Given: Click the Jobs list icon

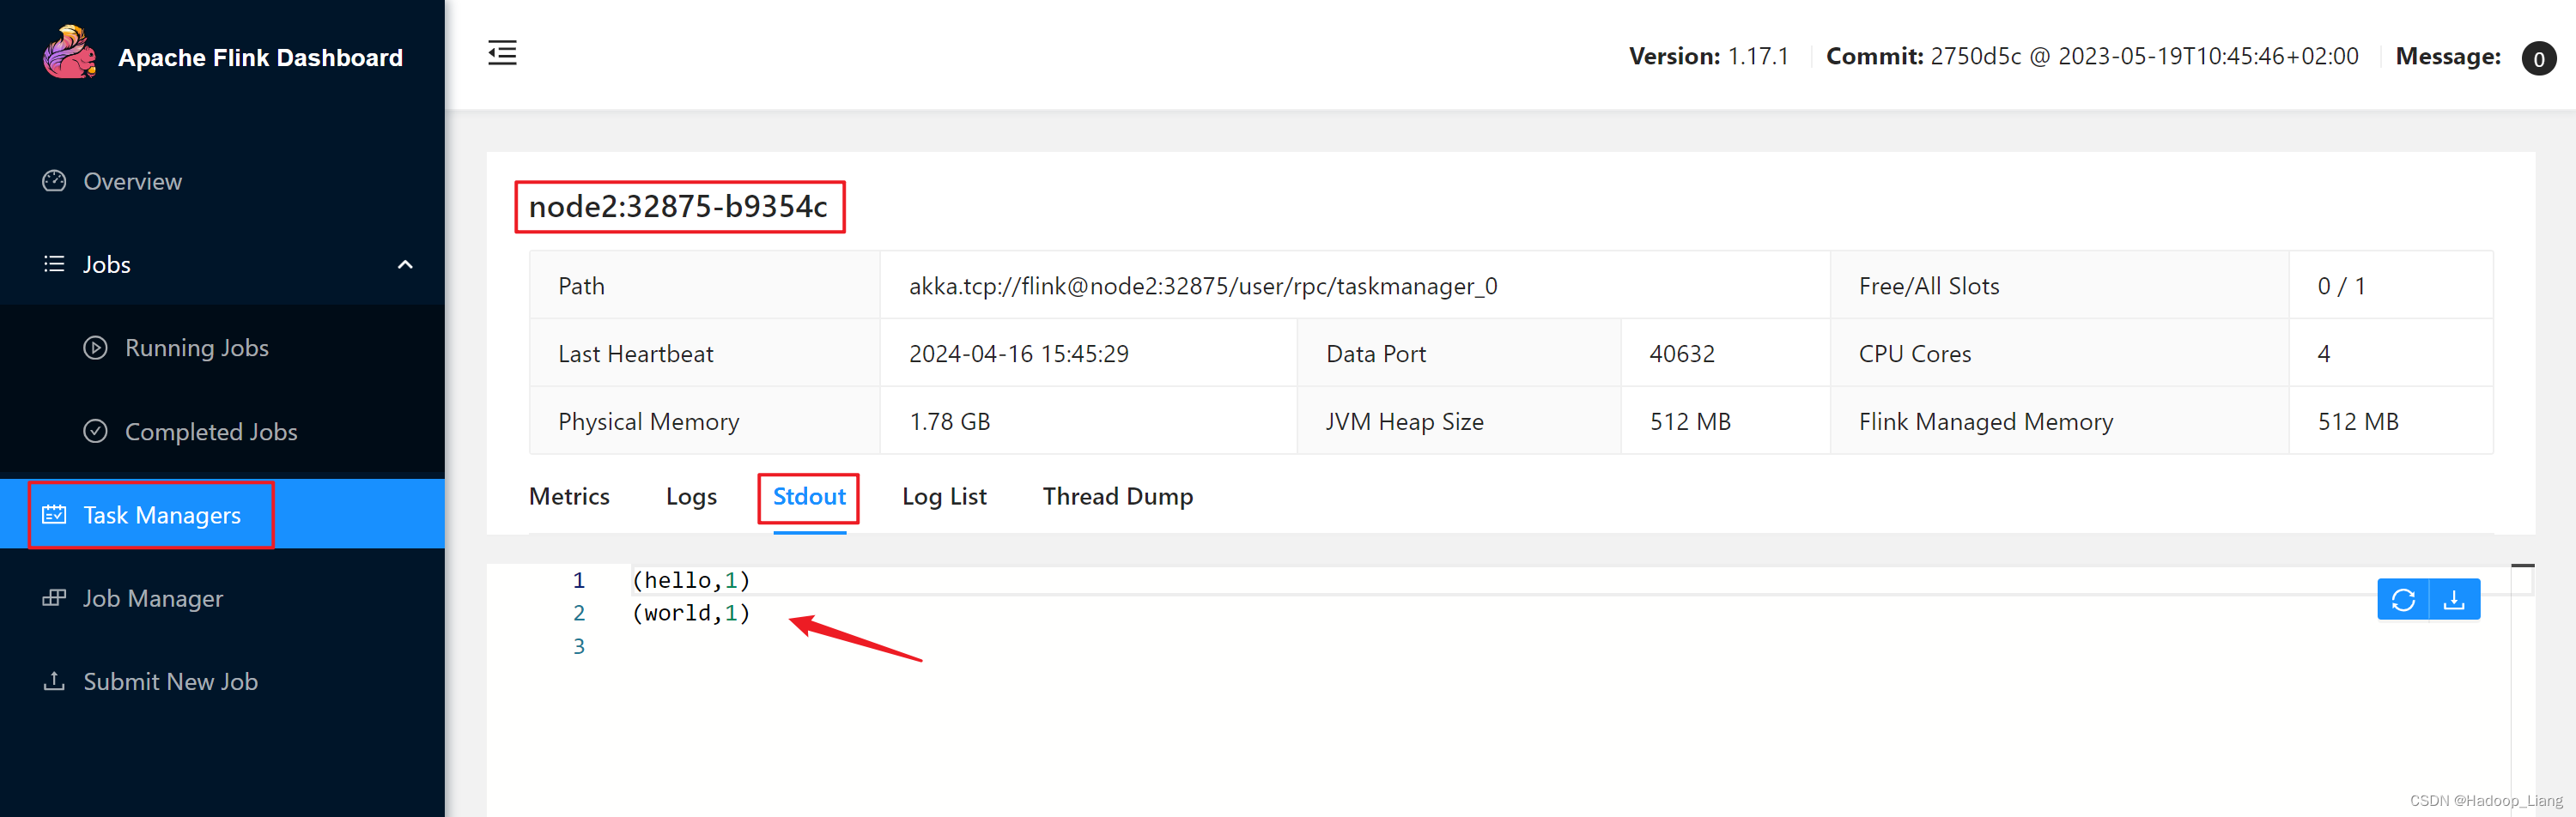Looking at the screenshot, I should [x=54, y=264].
